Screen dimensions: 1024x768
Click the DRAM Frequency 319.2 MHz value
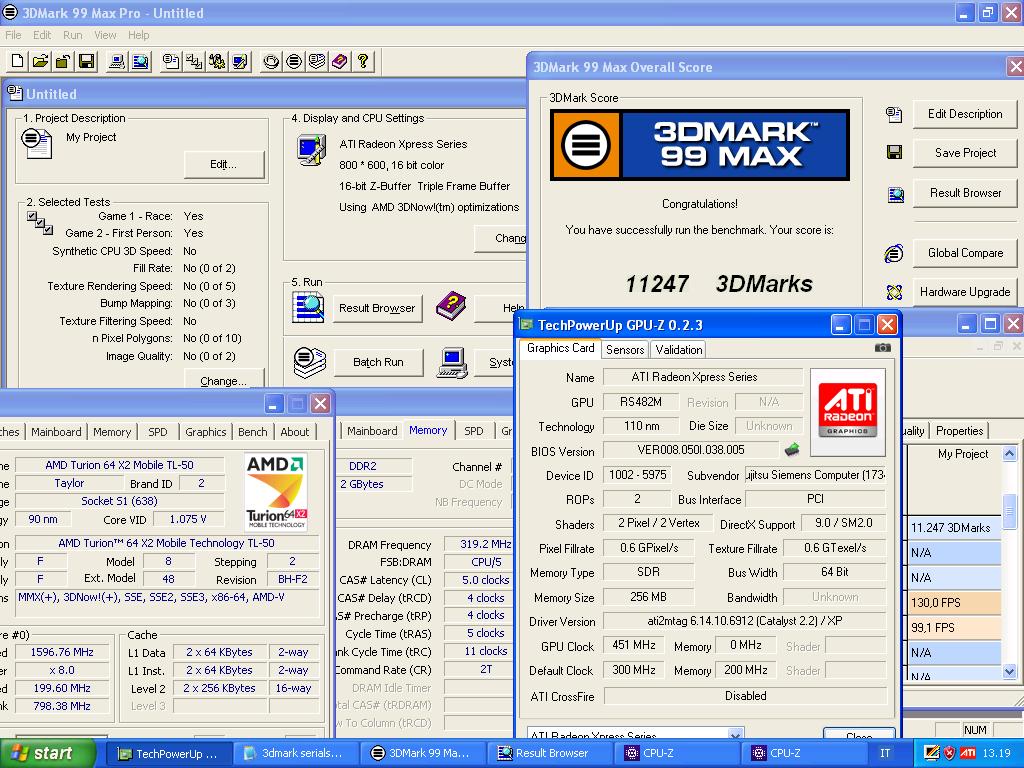point(485,544)
